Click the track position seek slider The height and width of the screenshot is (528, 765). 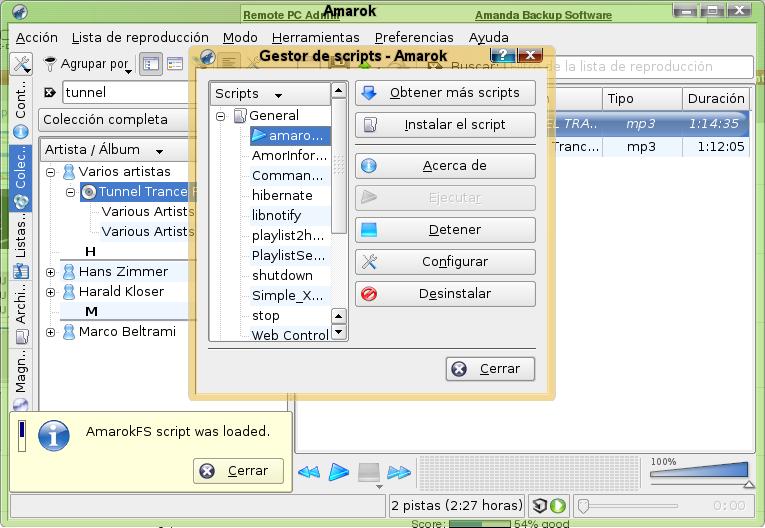point(629,506)
